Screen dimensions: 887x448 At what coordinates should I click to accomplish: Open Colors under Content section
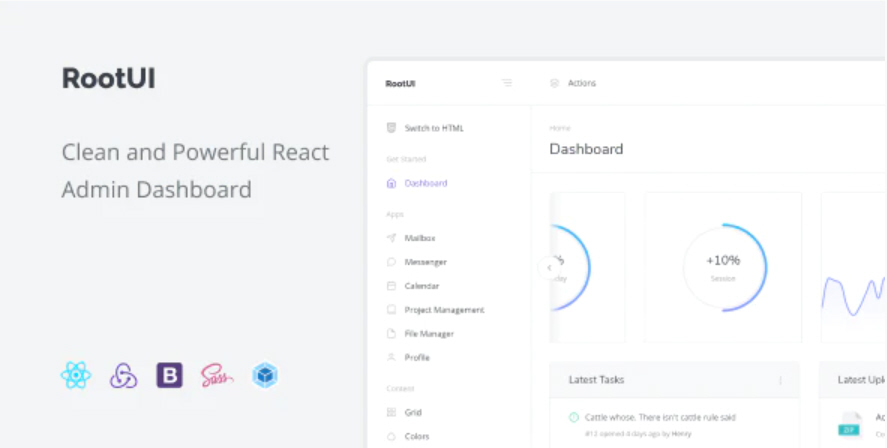[417, 436]
